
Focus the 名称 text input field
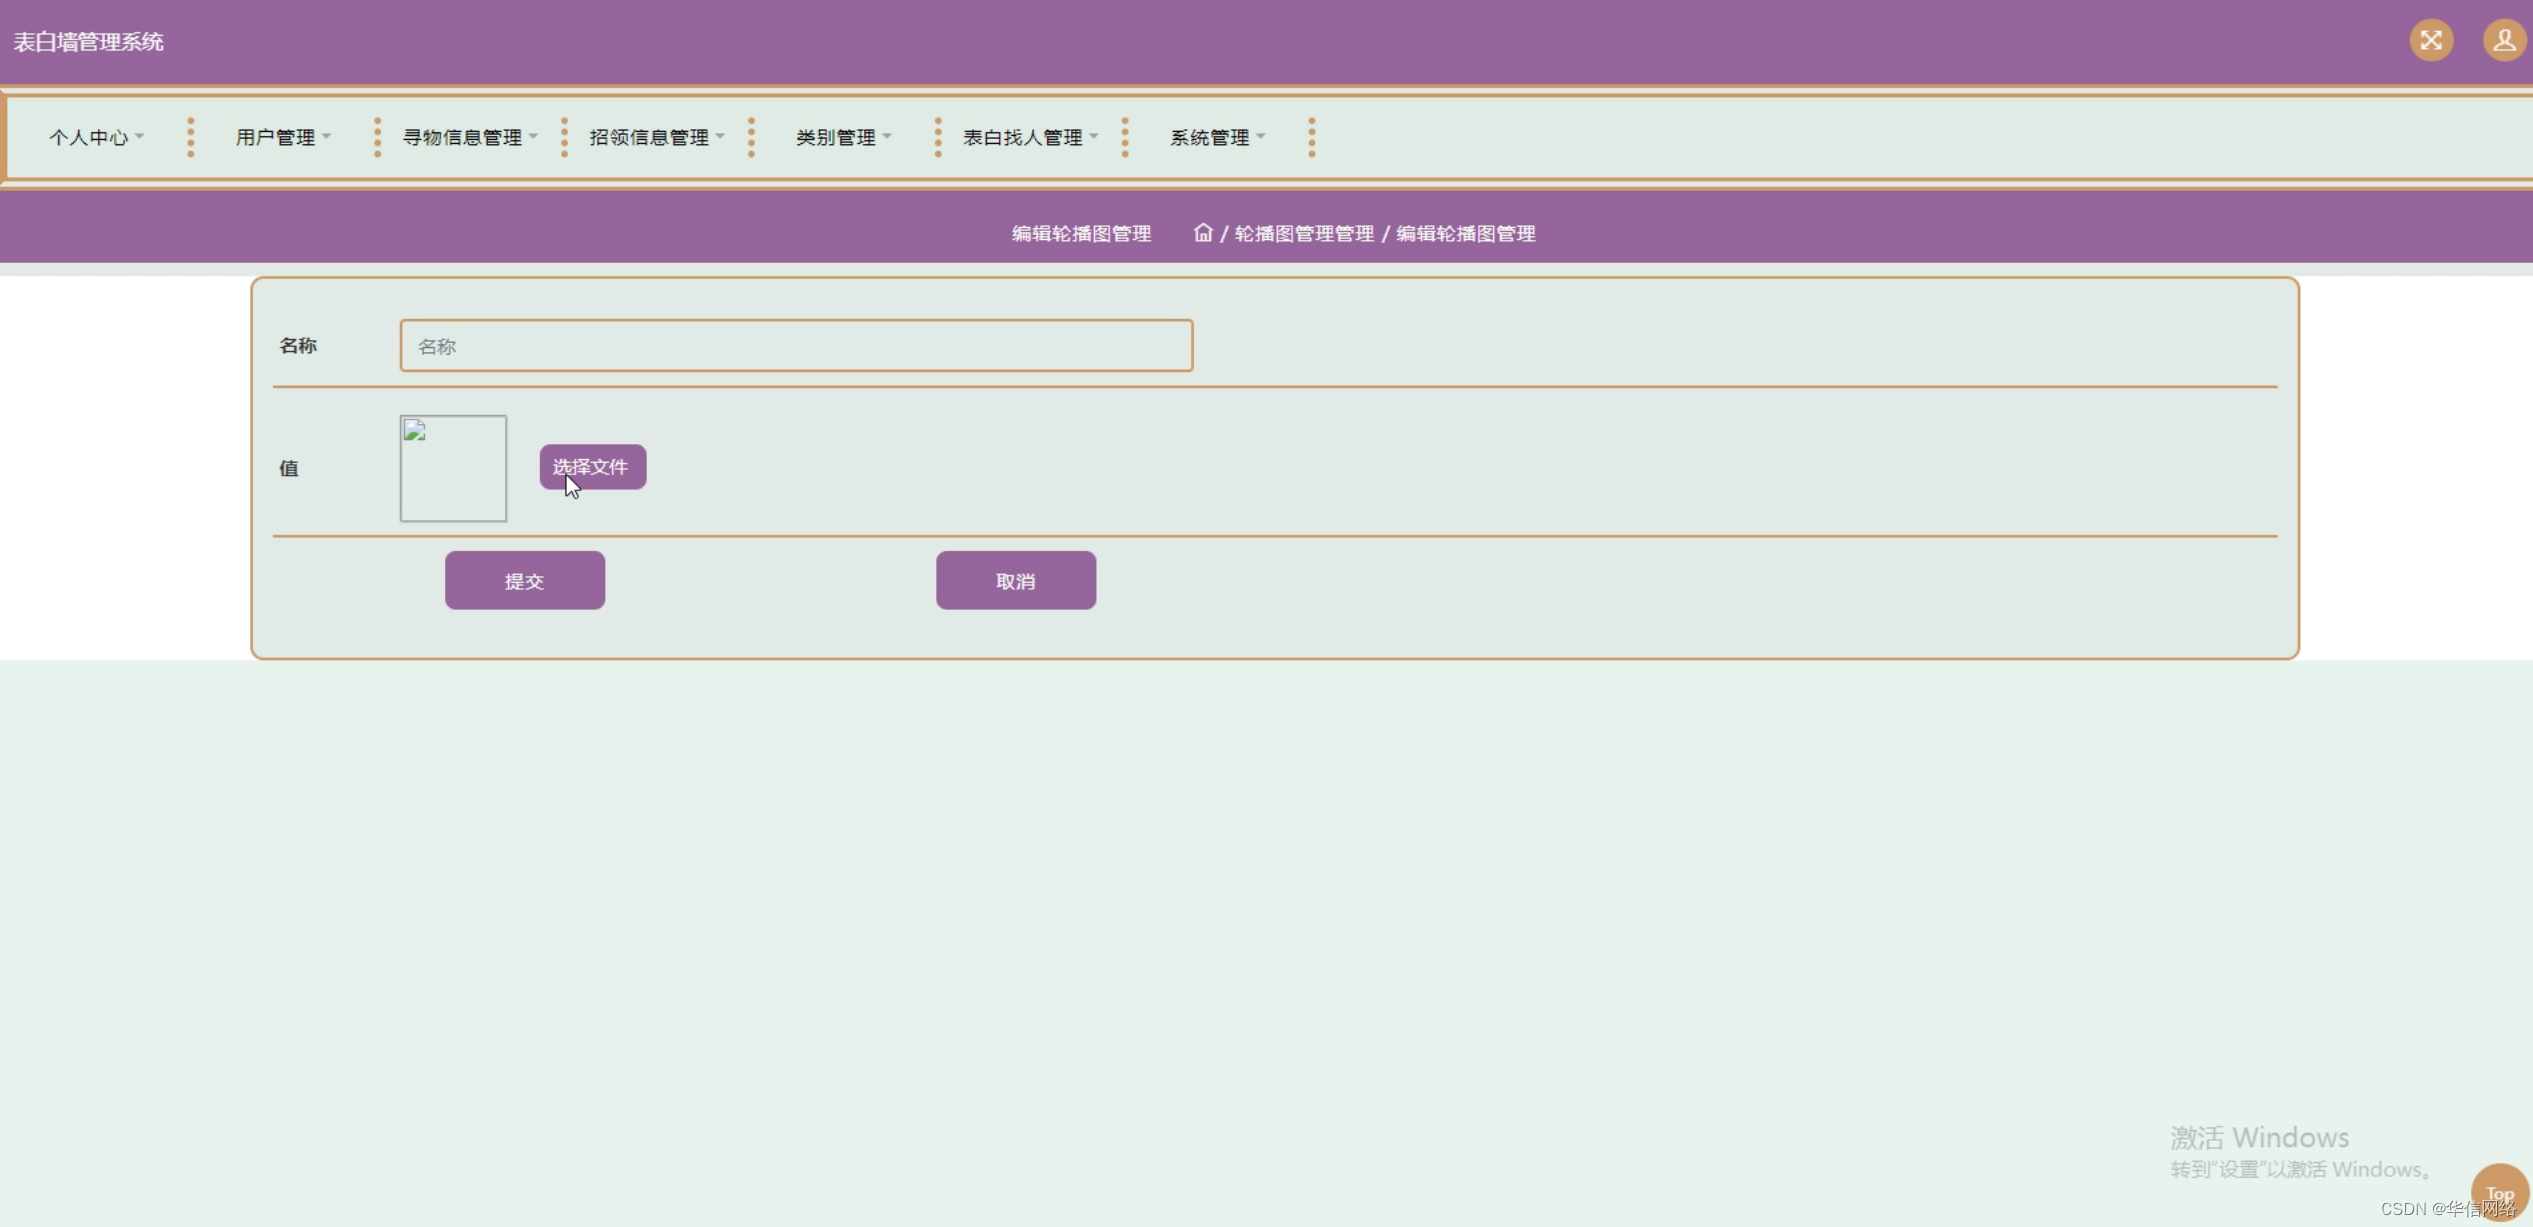796,346
